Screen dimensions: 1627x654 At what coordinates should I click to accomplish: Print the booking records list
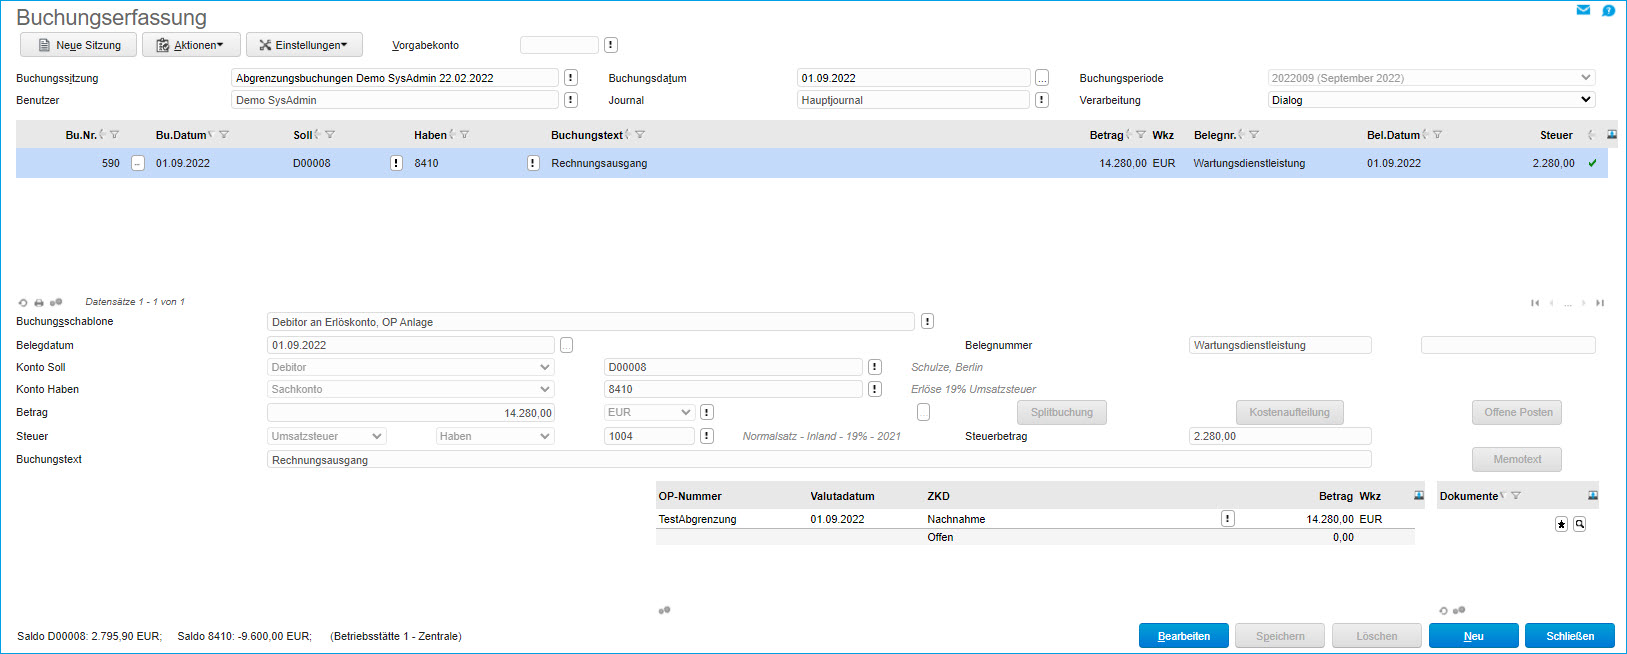click(x=39, y=302)
